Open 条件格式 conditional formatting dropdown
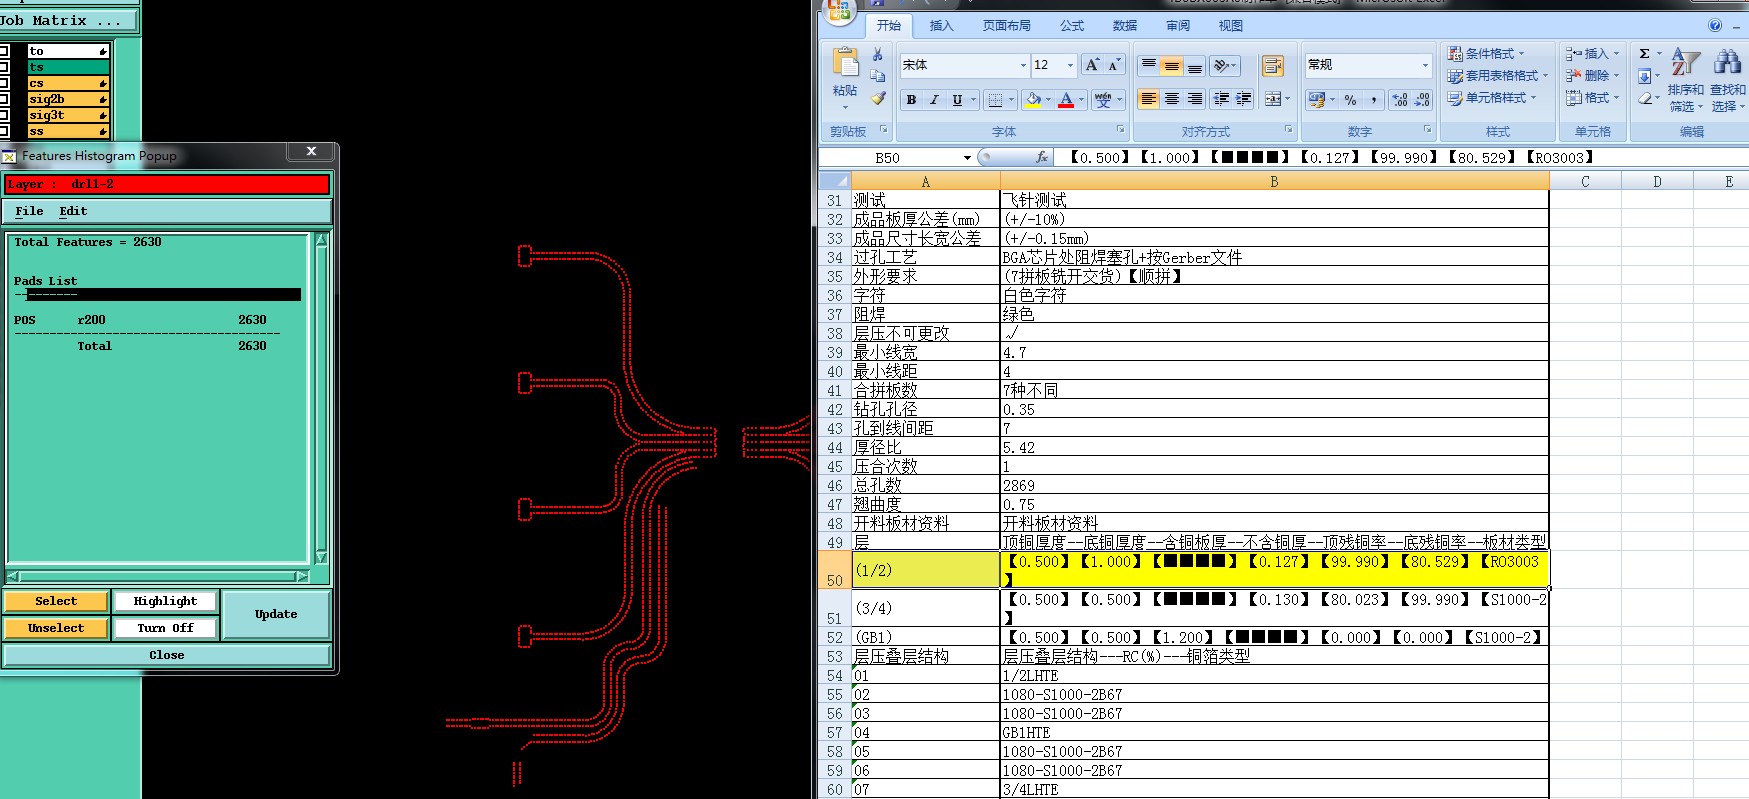 point(1486,54)
